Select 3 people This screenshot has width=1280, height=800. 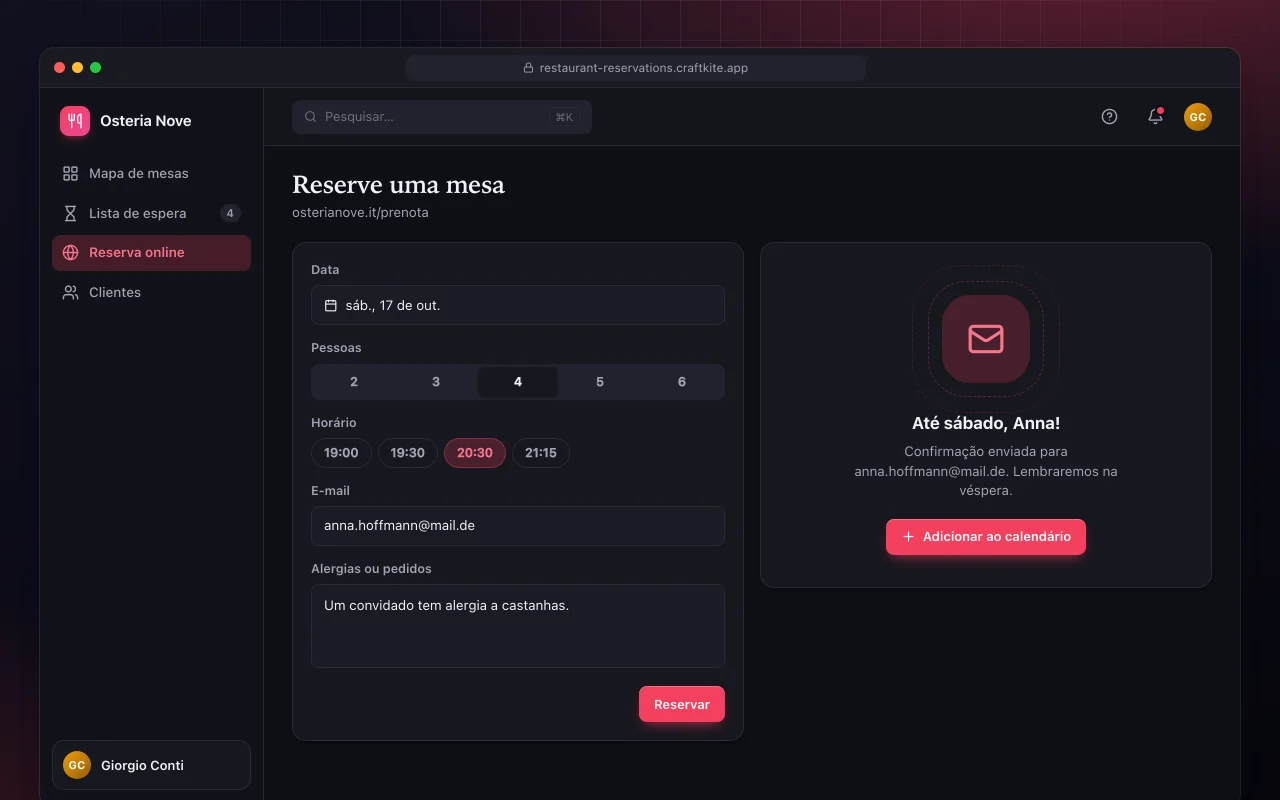436,382
